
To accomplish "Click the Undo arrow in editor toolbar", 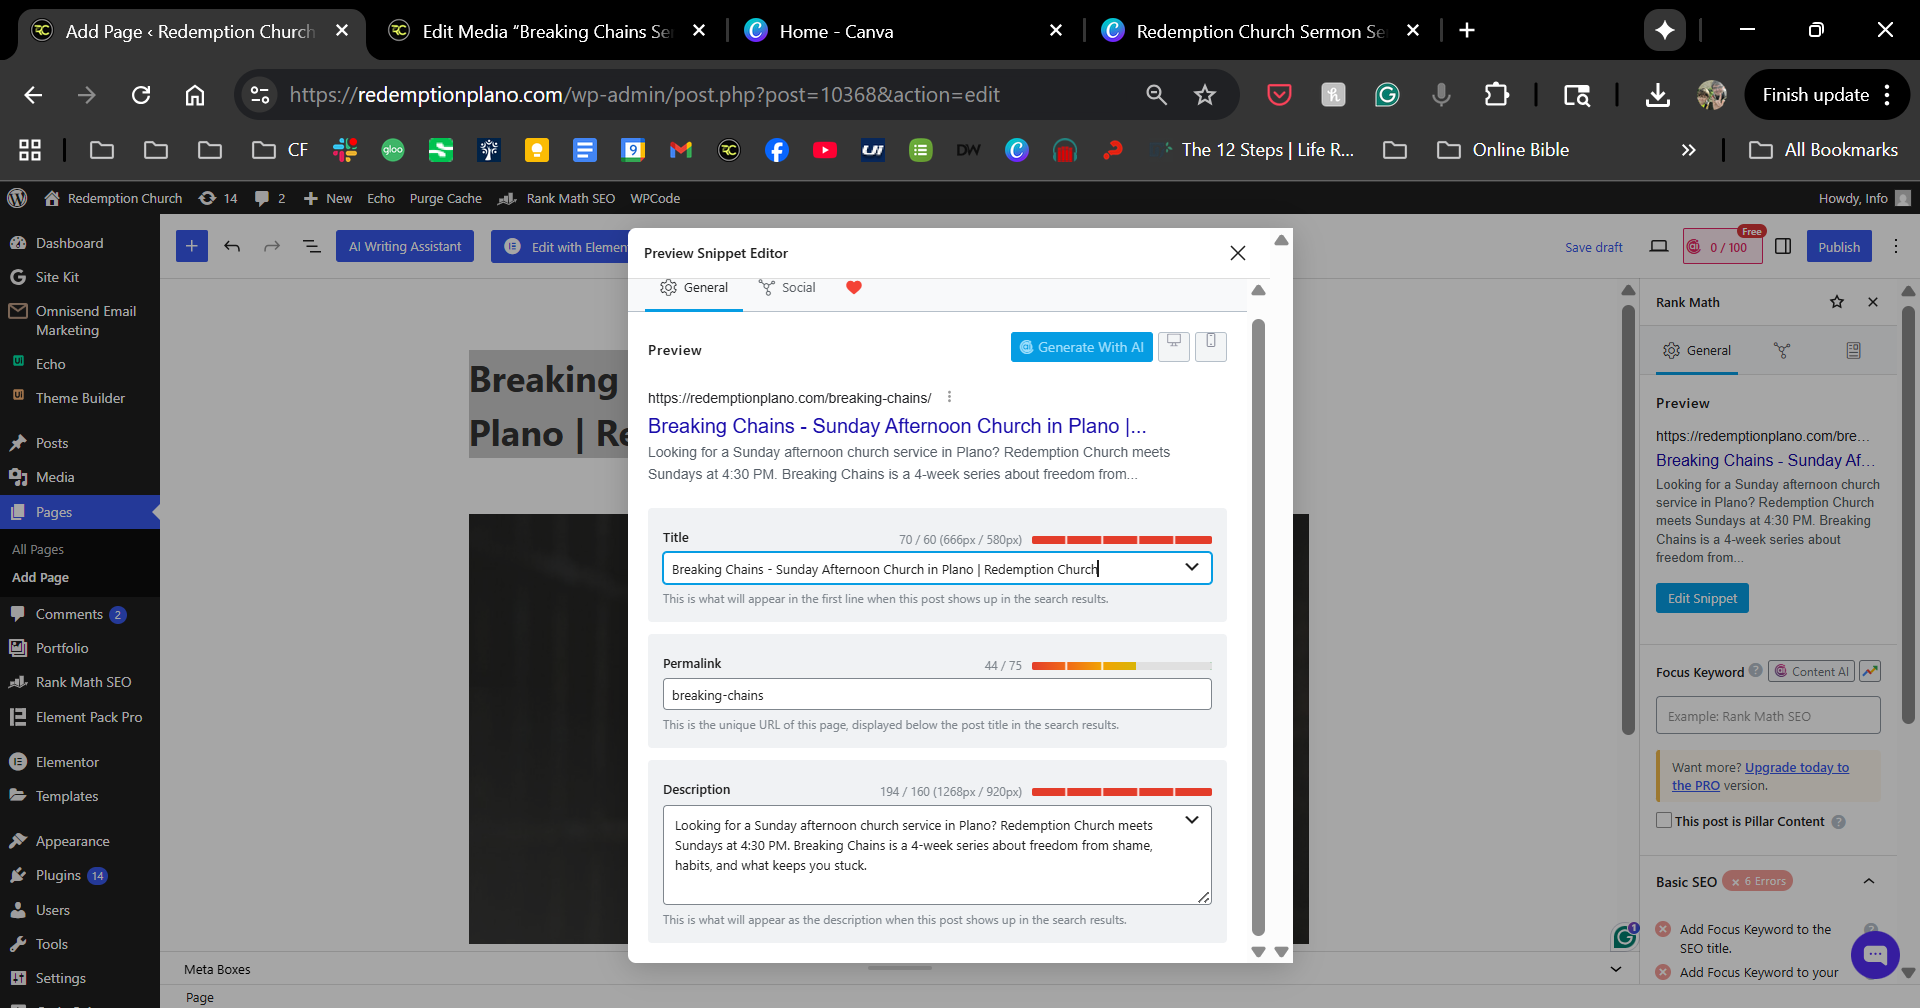I will point(232,246).
